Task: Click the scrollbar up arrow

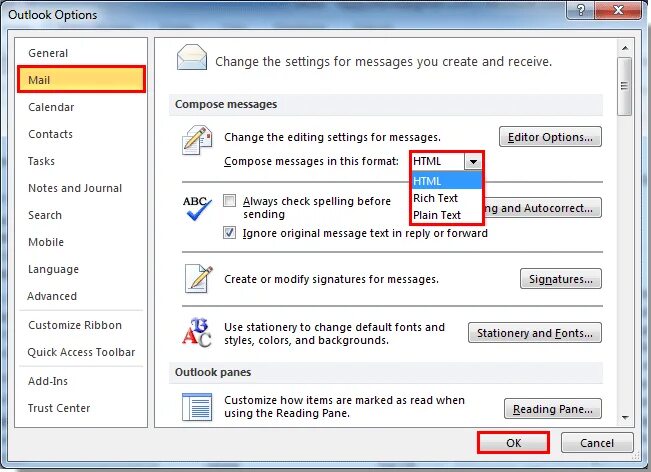Action: [x=625, y=48]
